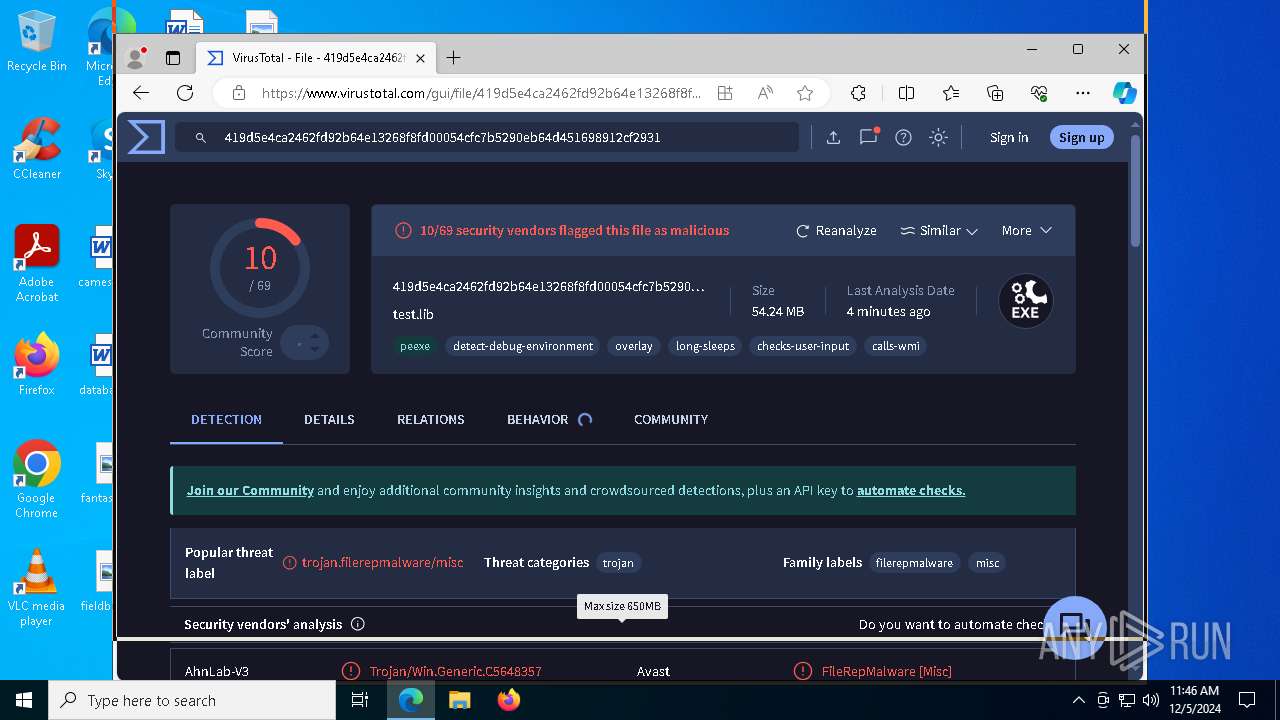Image resolution: width=1280 pixels, height=720 pixels.
Task: Click the Reanalyze button
Action: pos(836,230)
